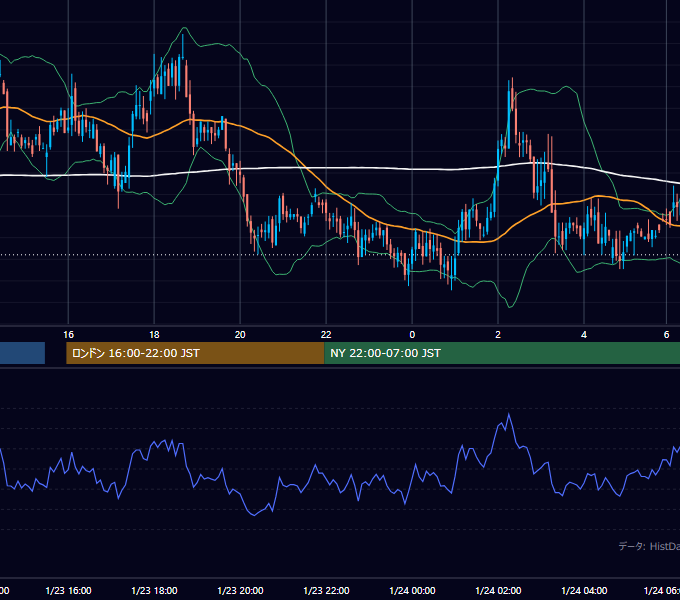Viewport: 680px width, 600px height.
Task: Click the blue session band left of London
Action: tap(22, 353)
